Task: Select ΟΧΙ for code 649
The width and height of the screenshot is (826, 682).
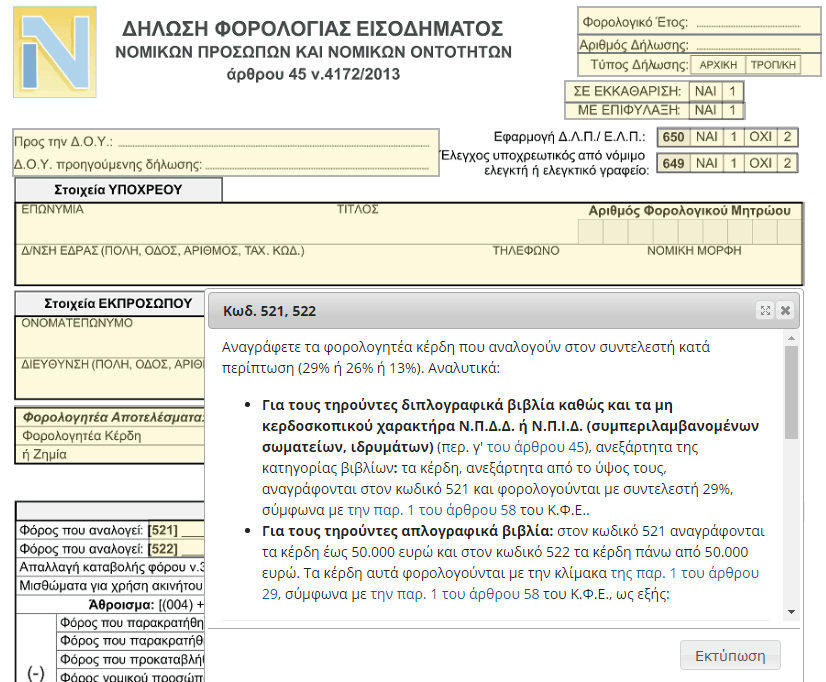Action: [761, 163]
